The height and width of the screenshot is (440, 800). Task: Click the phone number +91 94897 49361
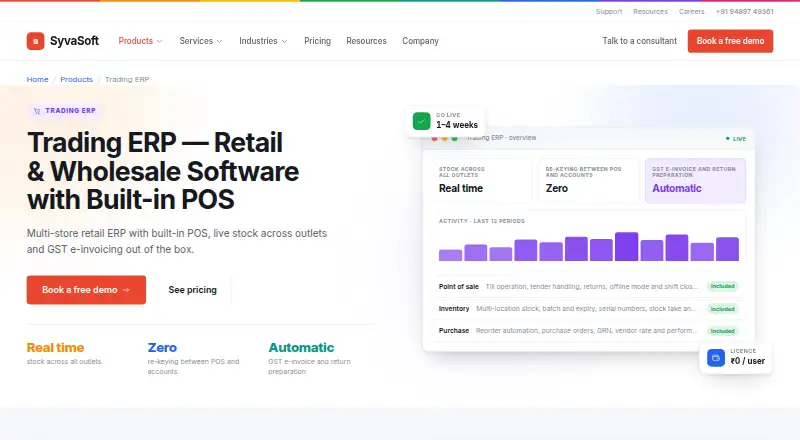click(x=744, y=11)
